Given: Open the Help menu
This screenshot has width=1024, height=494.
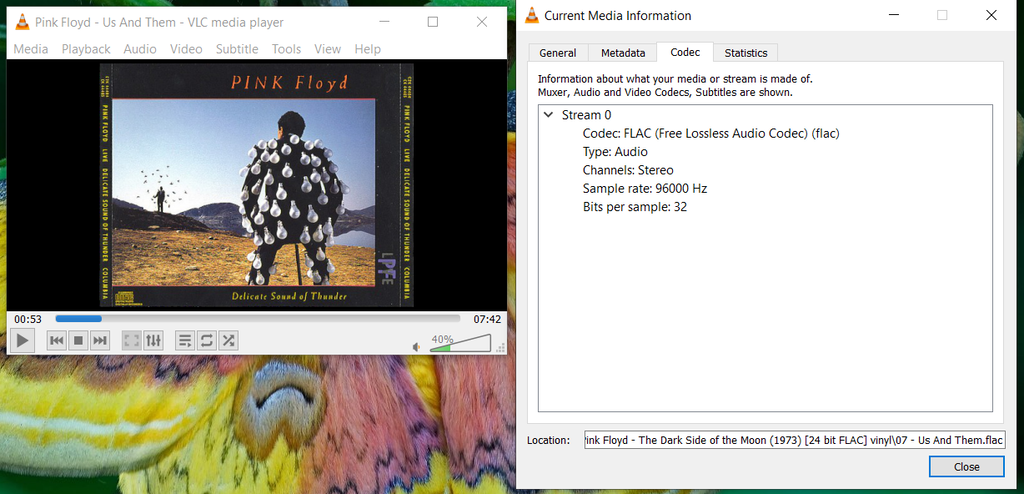Looking at the screenshot, I should coord(368,49).
